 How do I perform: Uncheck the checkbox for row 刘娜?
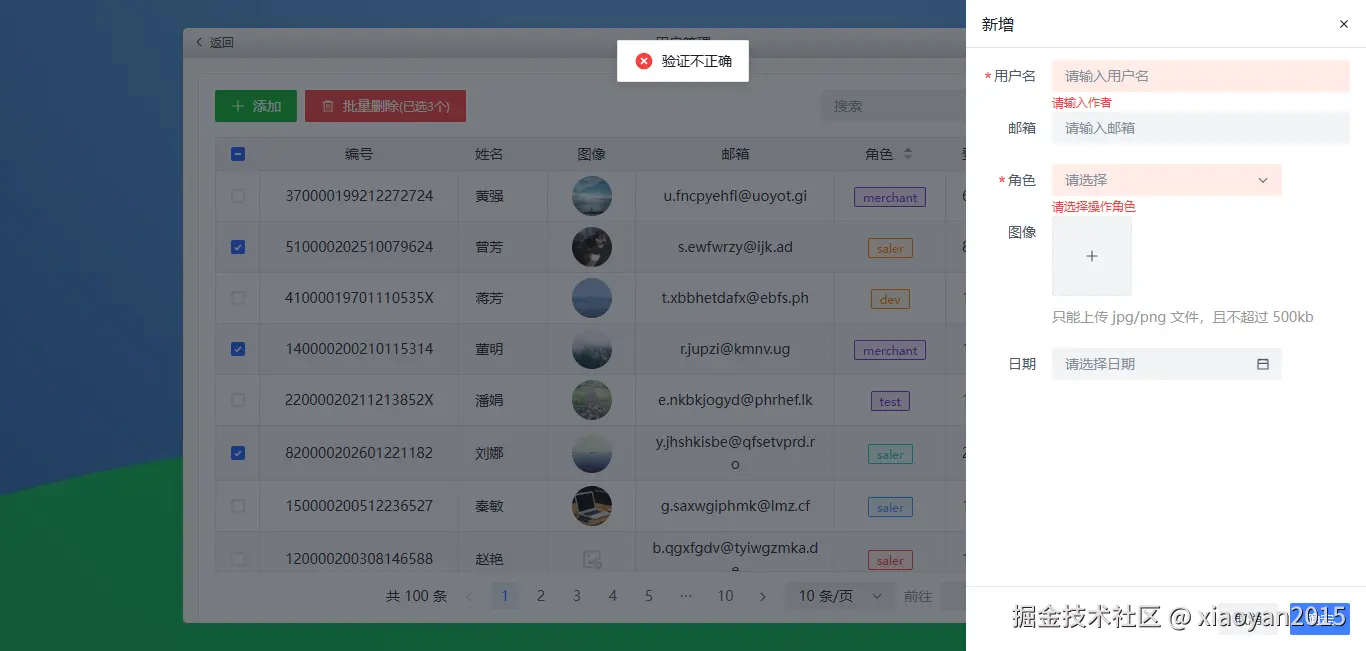pos(238,453)
